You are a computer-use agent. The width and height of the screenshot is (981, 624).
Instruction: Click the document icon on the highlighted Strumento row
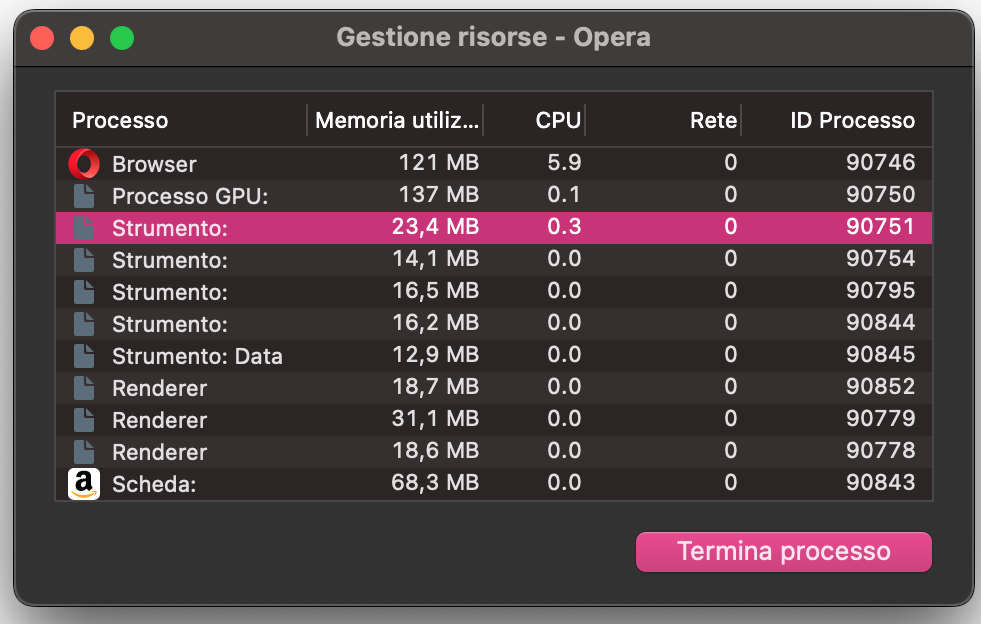[x=84, y=227]
